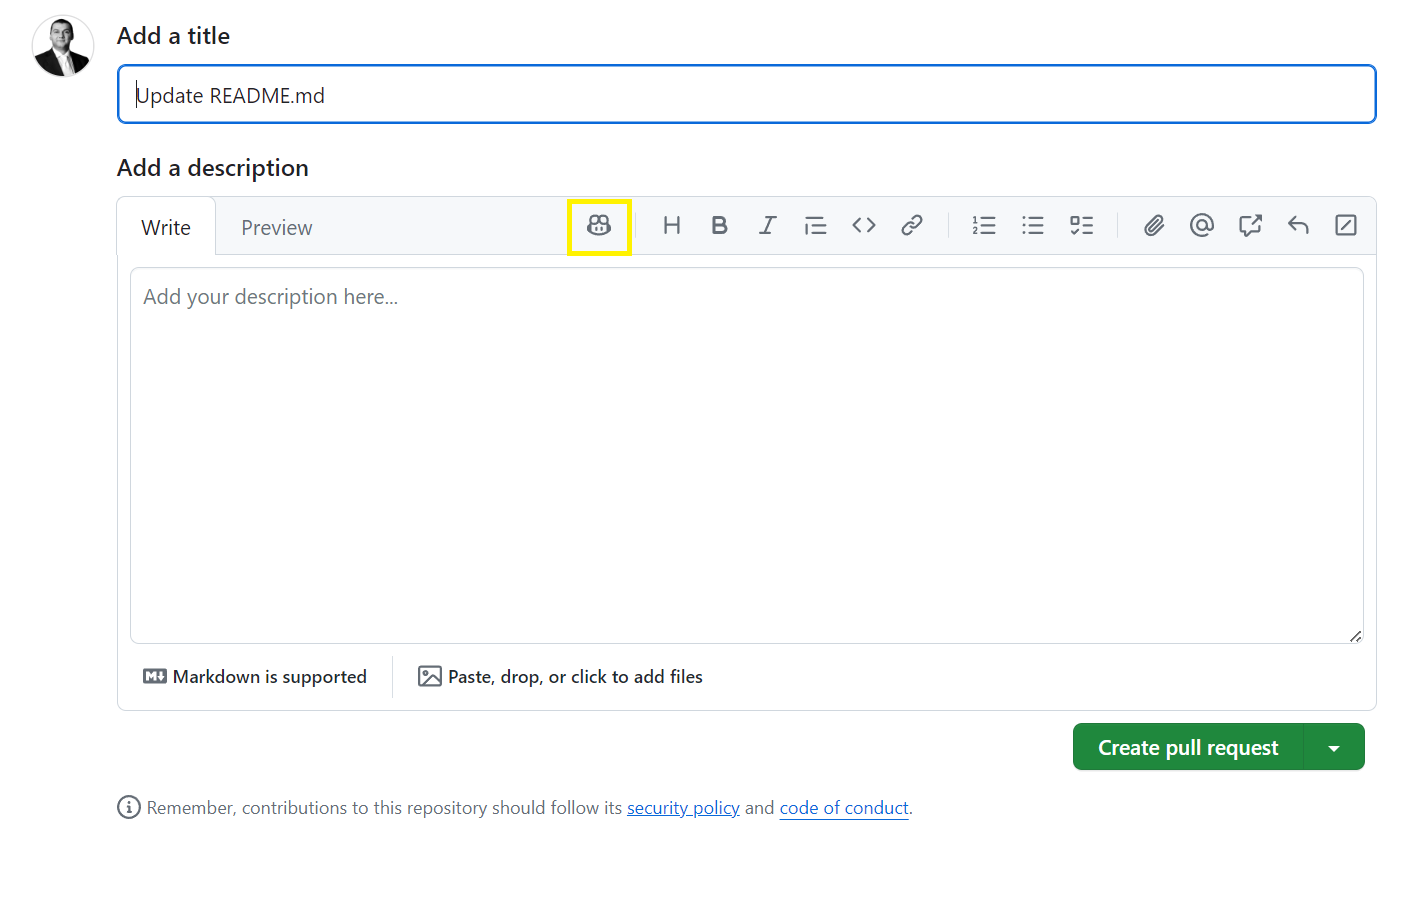Open the security policy link
This screenshot has height=902, width=1406.
683,808
